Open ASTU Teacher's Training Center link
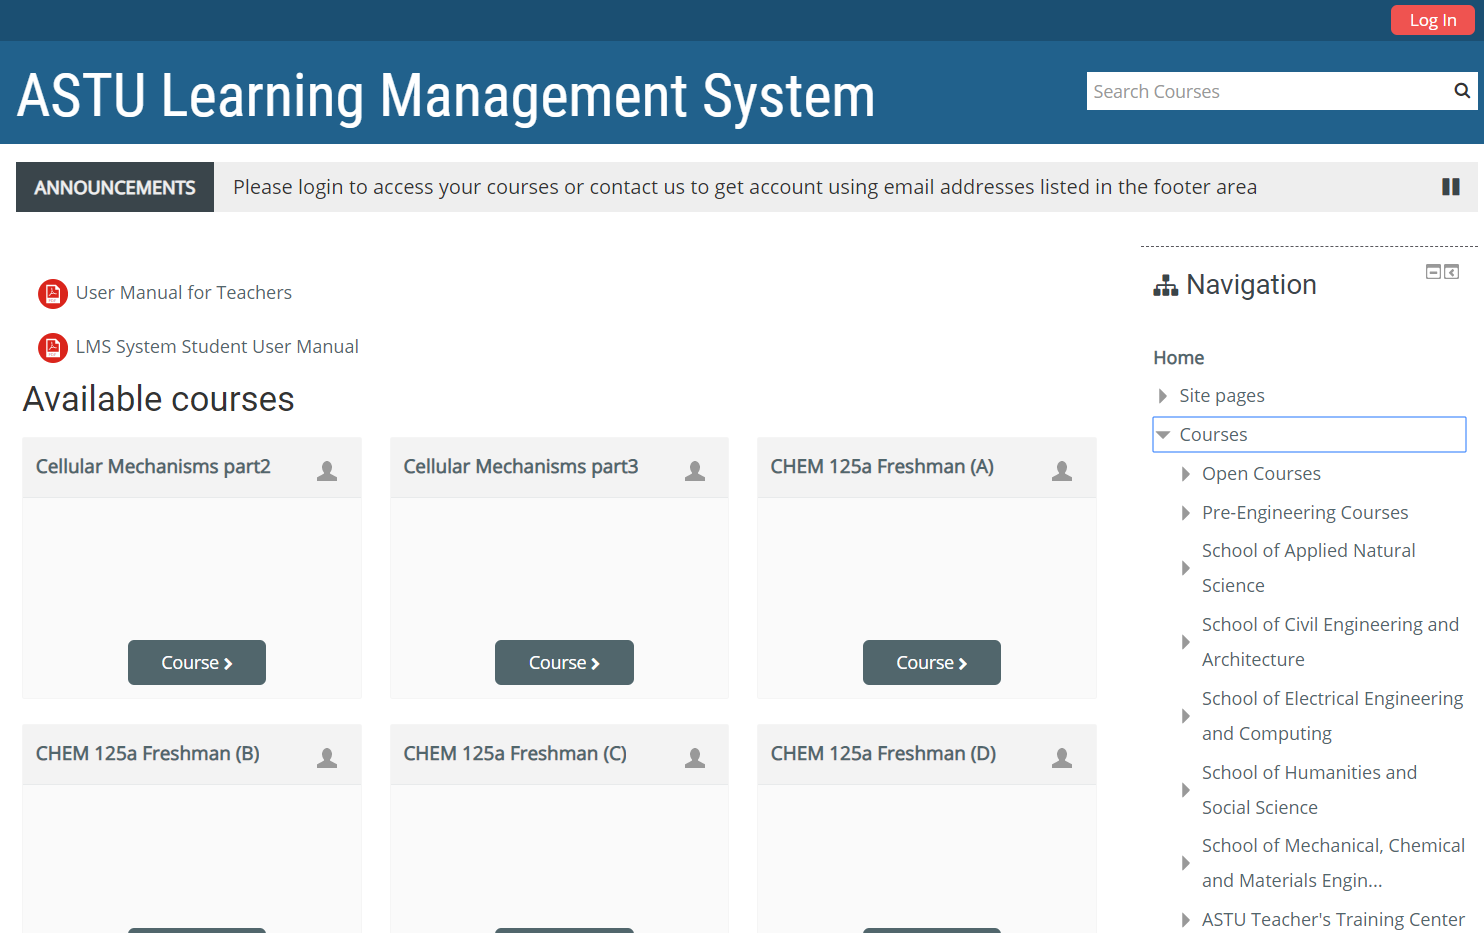Viewport: 1484px width, 933px height. click(x=1333, y=920)
